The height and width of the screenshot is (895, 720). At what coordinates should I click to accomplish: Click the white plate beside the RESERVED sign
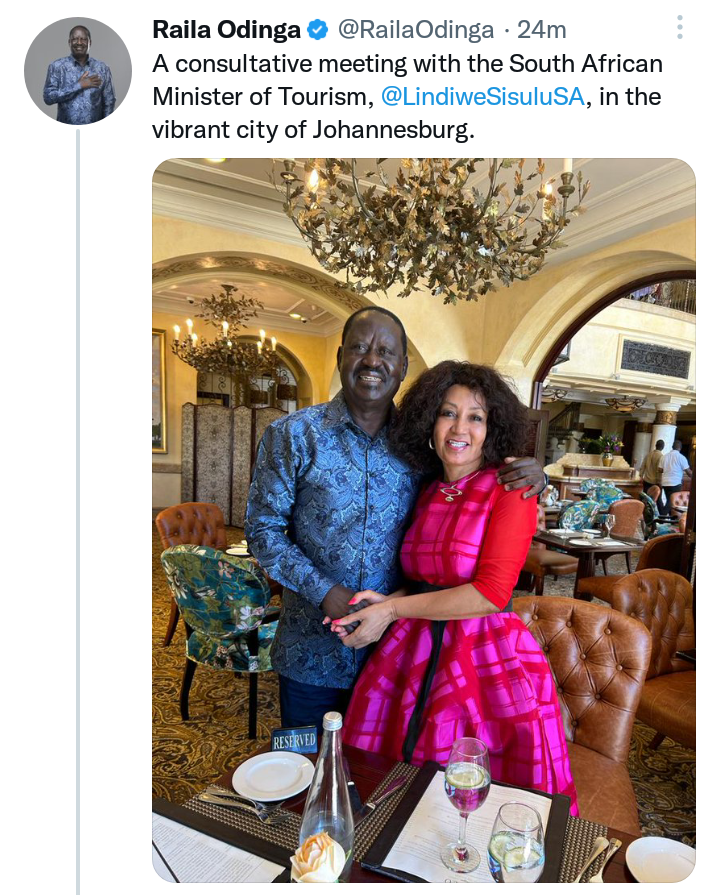pyautogui.click(x=273, y=776)
